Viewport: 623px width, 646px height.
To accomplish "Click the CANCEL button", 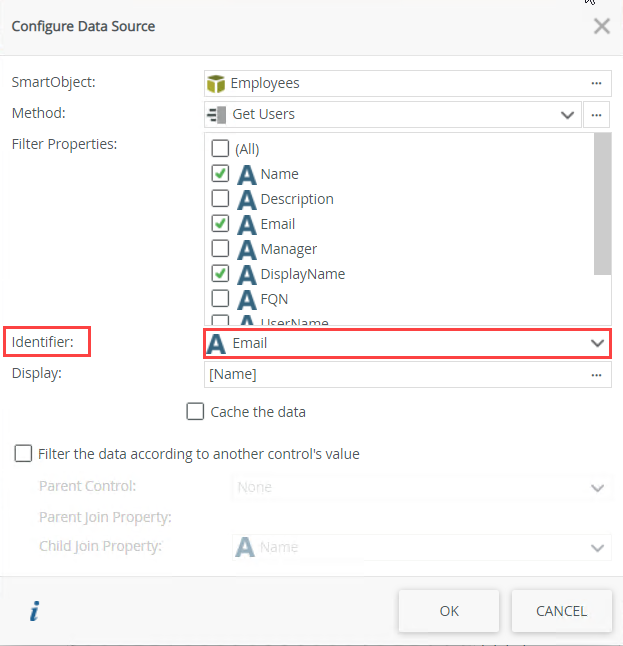I will pyautogui.click(x=562, y=611).
